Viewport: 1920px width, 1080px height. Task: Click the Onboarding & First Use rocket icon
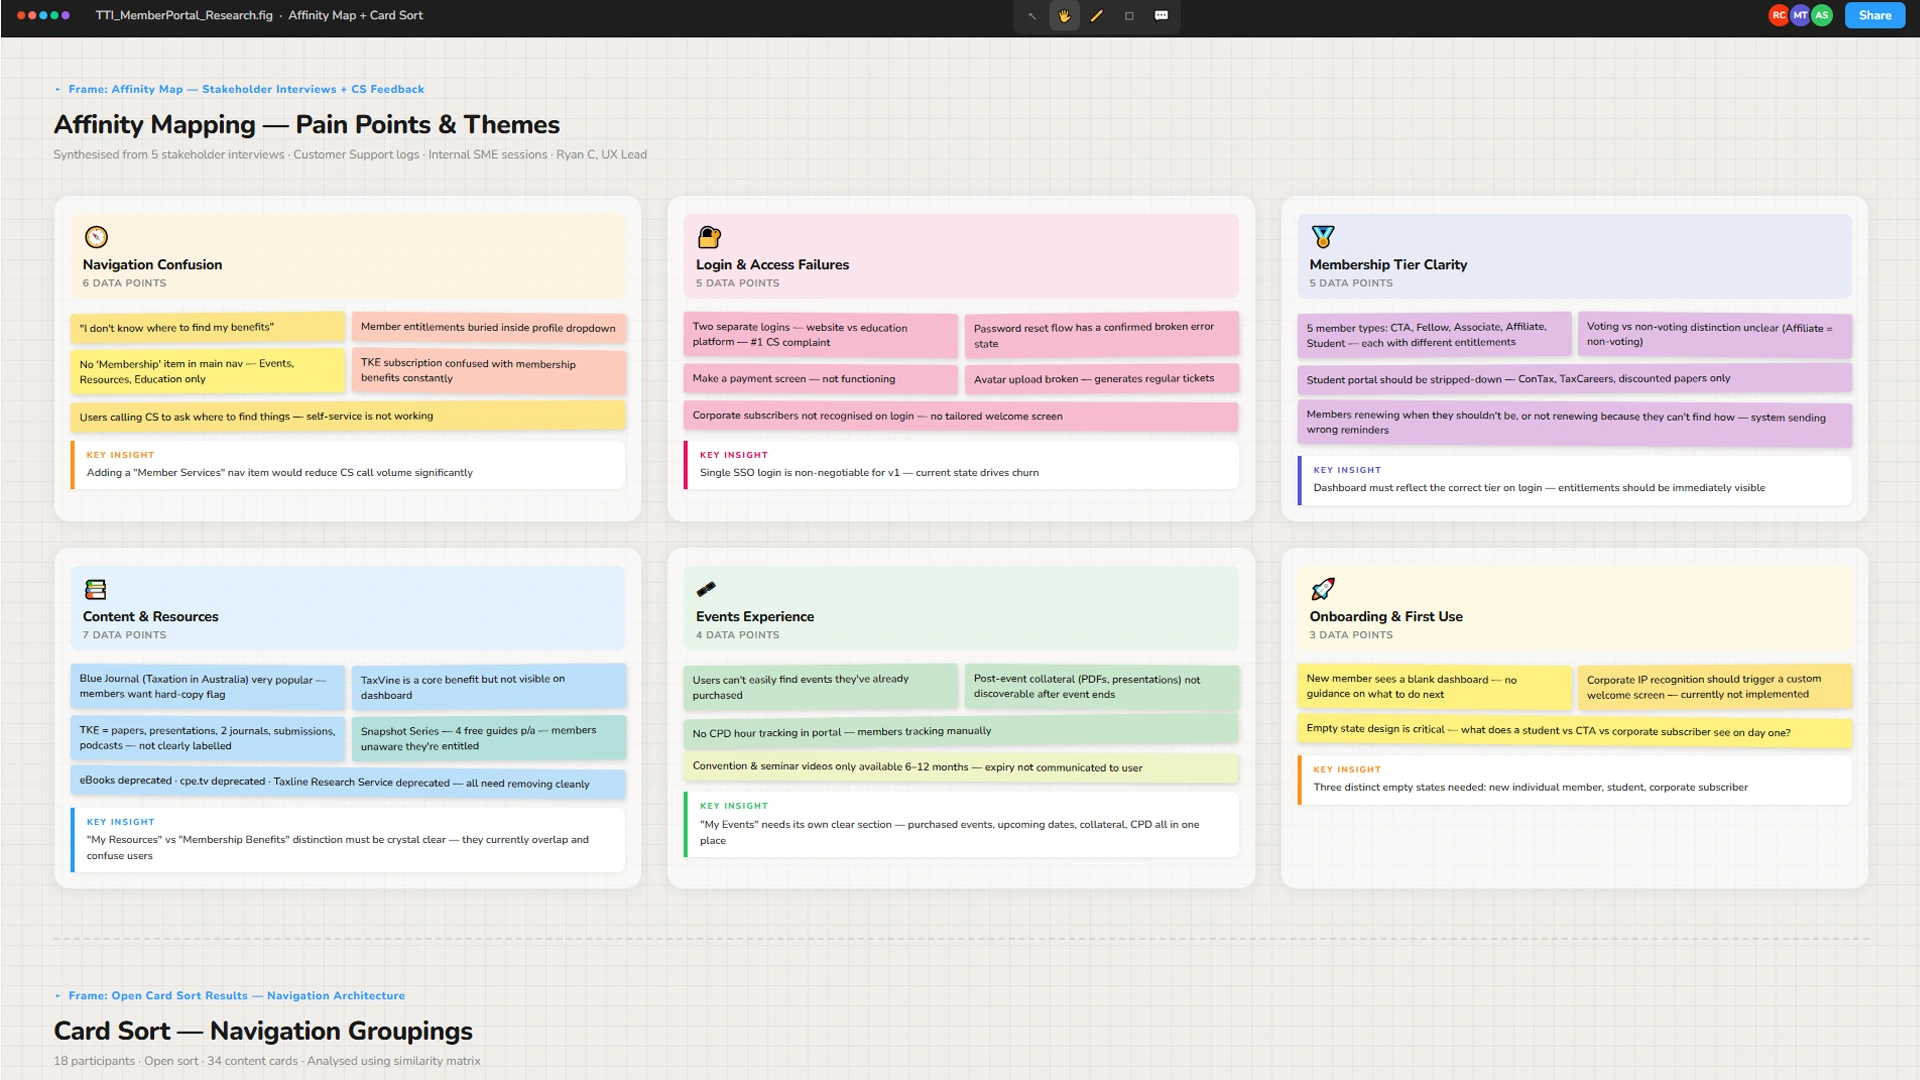[x=1323, y=589]
